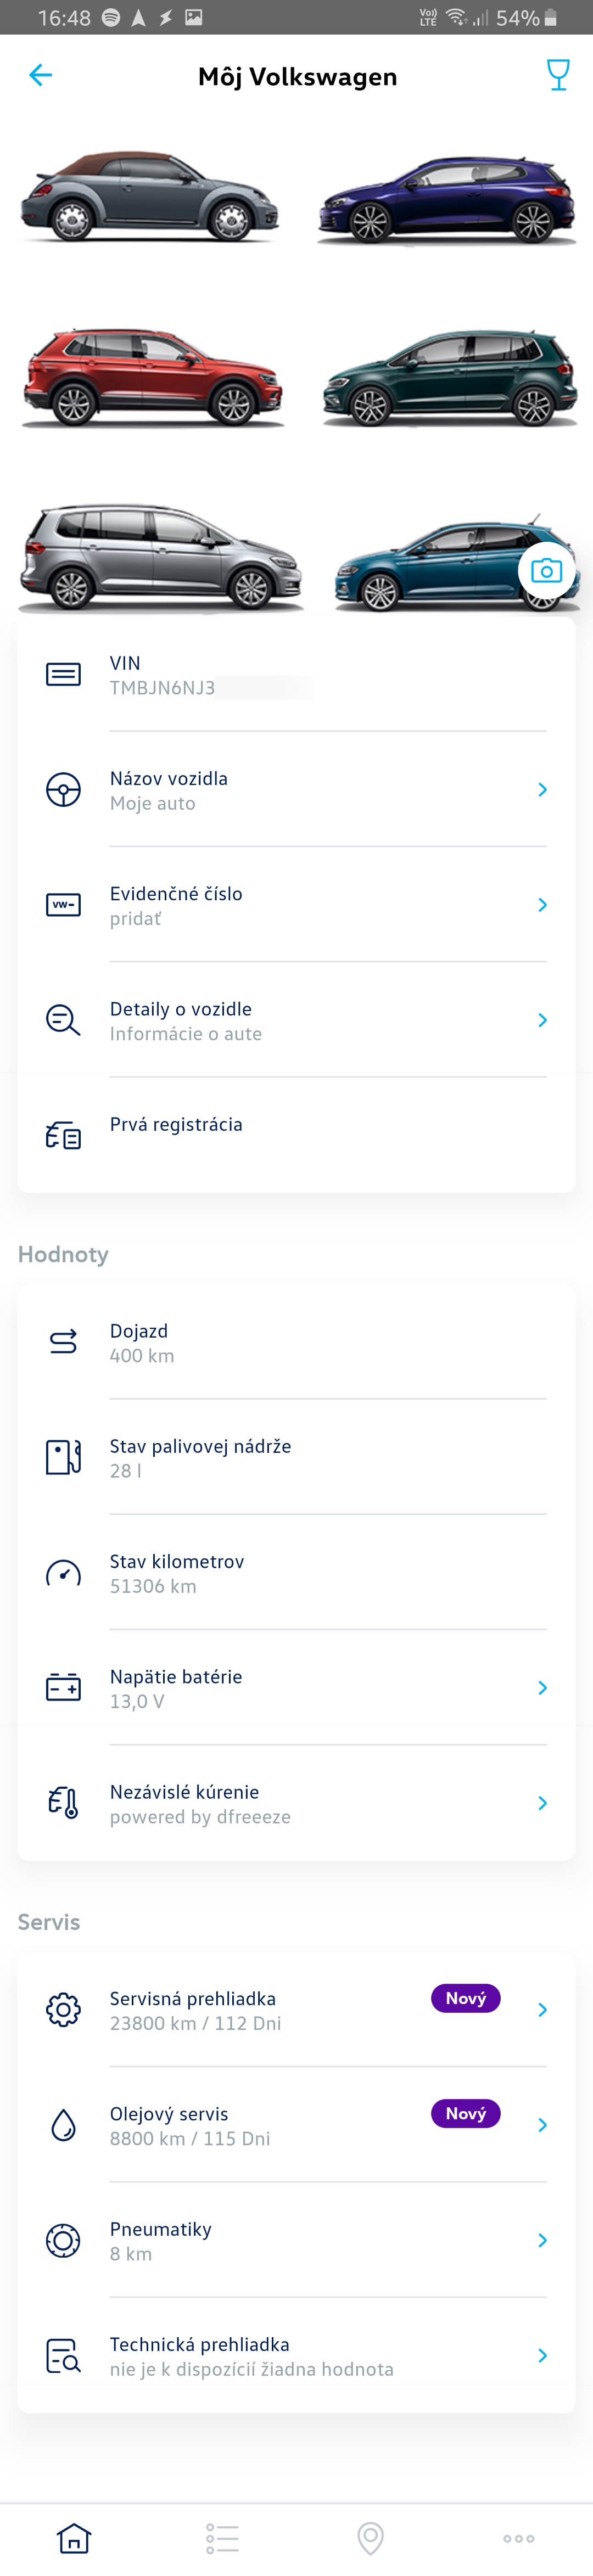This screenshot has height=2576, width=593.
Task: Tap Servisná prehliadka gear icon
Action: 63,2009
